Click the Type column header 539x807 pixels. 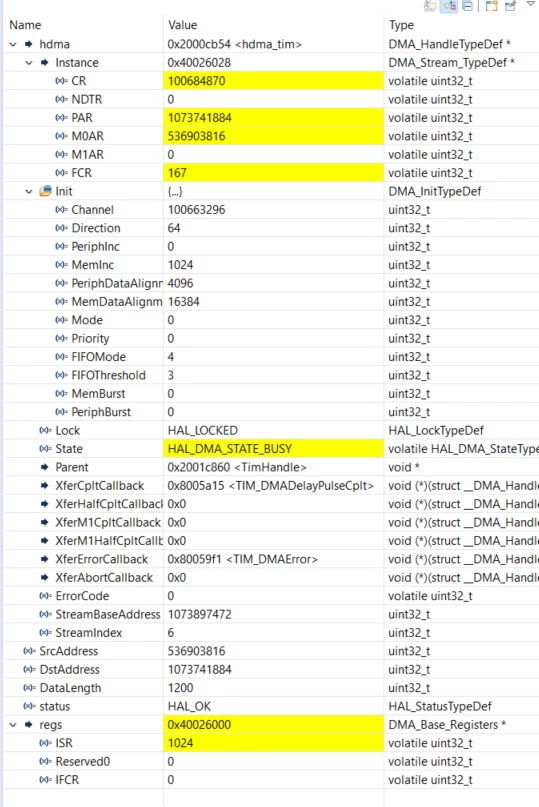(x=402, y=25)
